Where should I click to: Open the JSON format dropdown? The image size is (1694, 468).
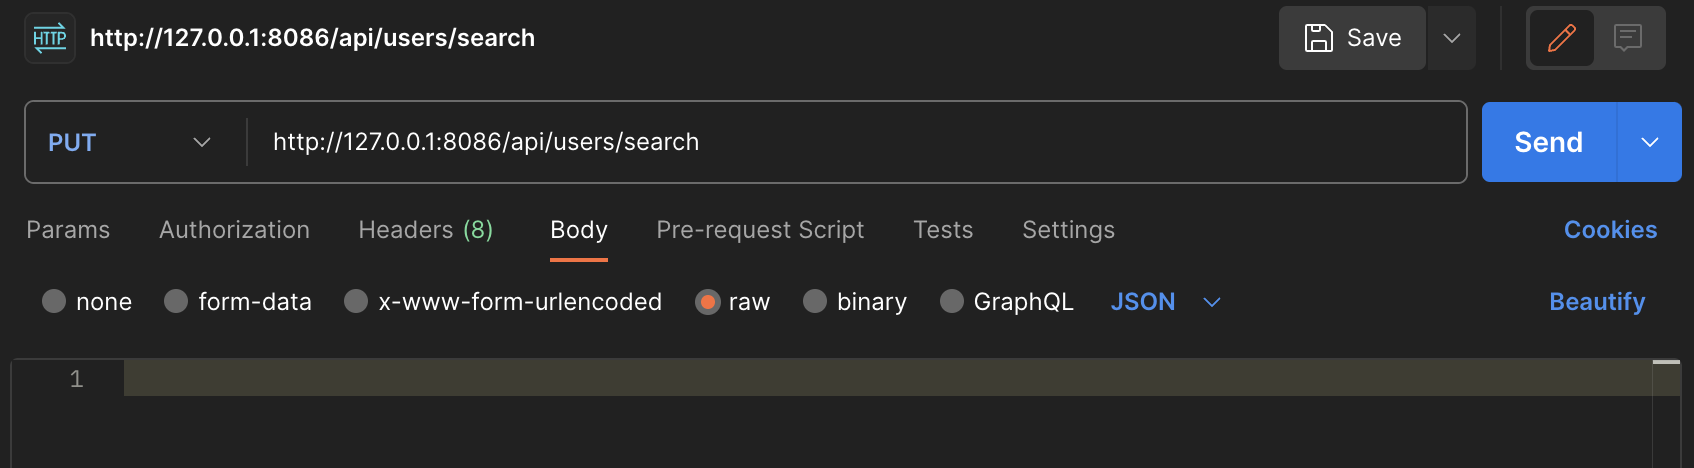(x=1166, y=302)
